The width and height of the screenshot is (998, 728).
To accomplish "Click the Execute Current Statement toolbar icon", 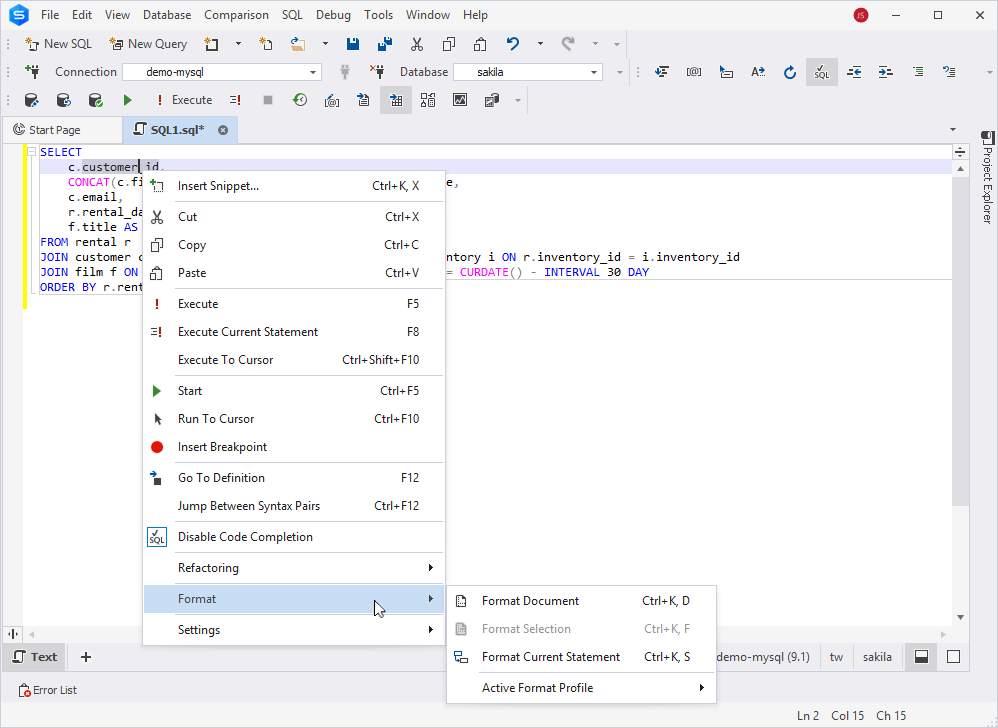I will pos(235,100).
